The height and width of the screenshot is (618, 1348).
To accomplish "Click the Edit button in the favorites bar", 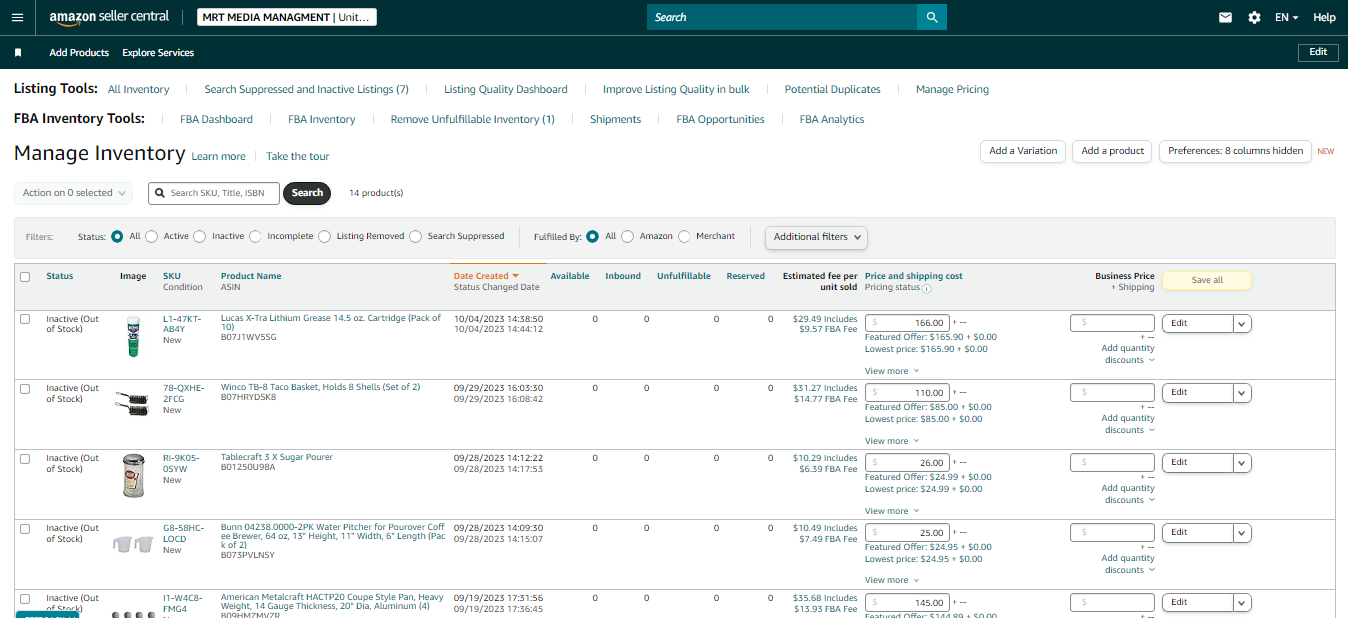I will 1318,52.
